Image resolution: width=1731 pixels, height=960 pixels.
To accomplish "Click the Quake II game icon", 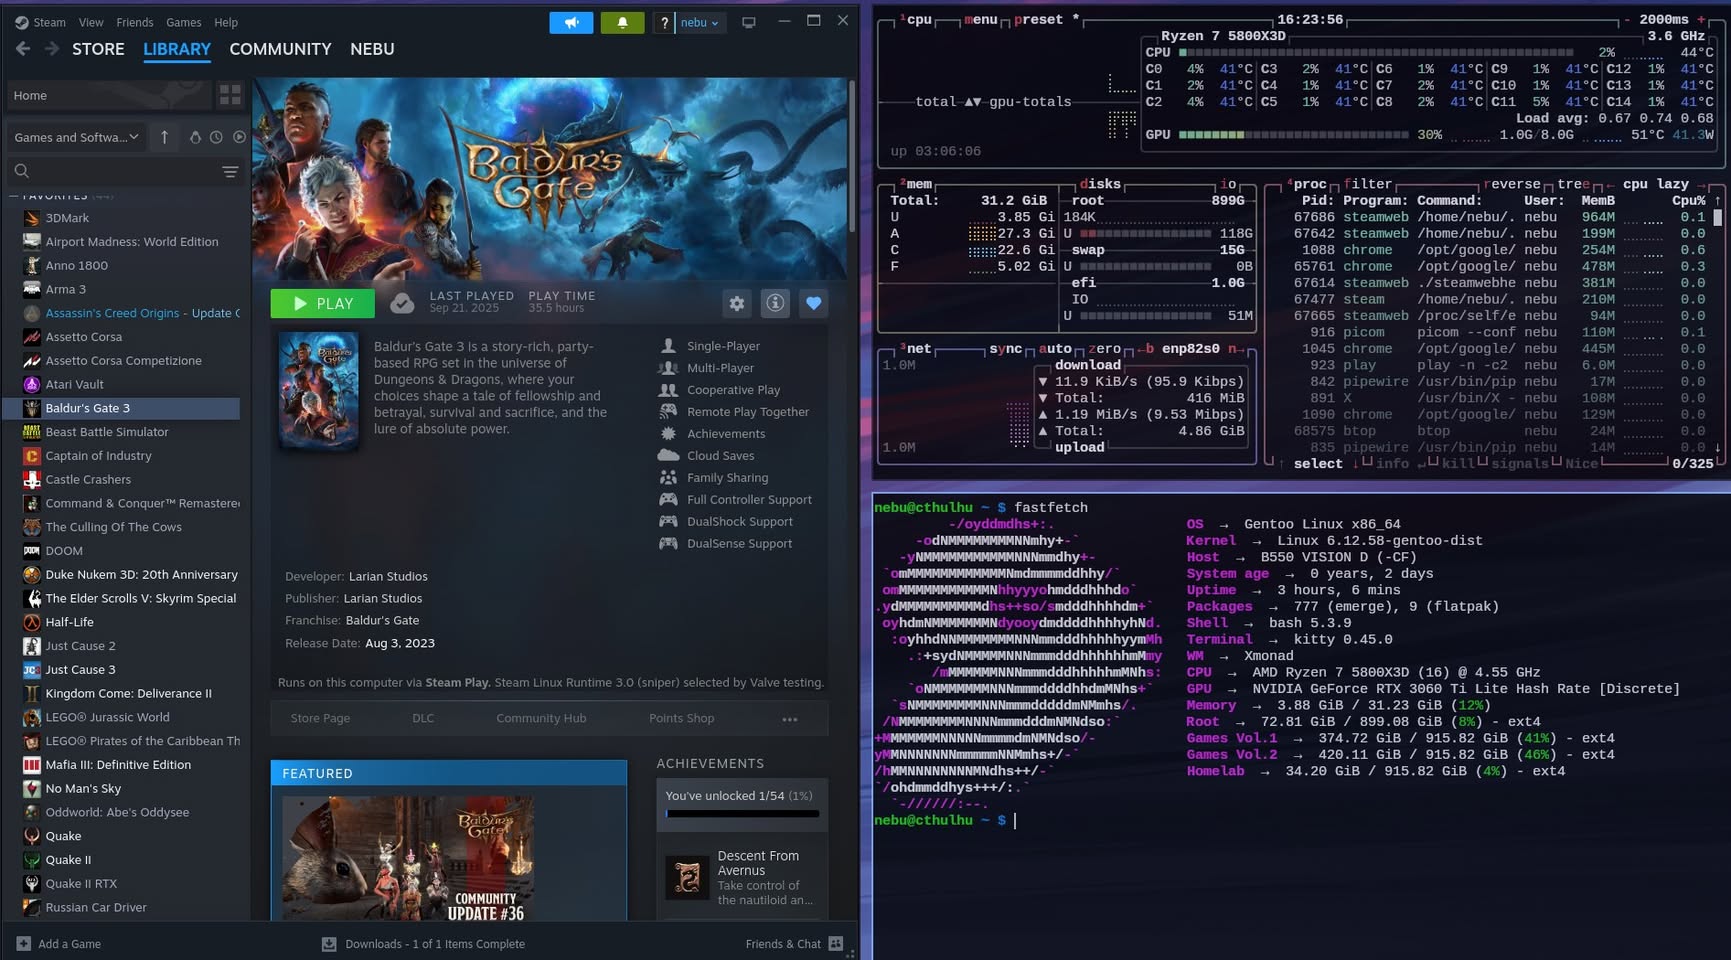I will (32, 859).
